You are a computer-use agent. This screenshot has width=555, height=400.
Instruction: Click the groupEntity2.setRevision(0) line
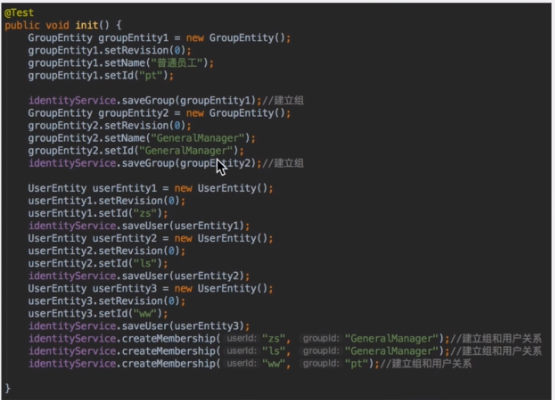(109, 126)
